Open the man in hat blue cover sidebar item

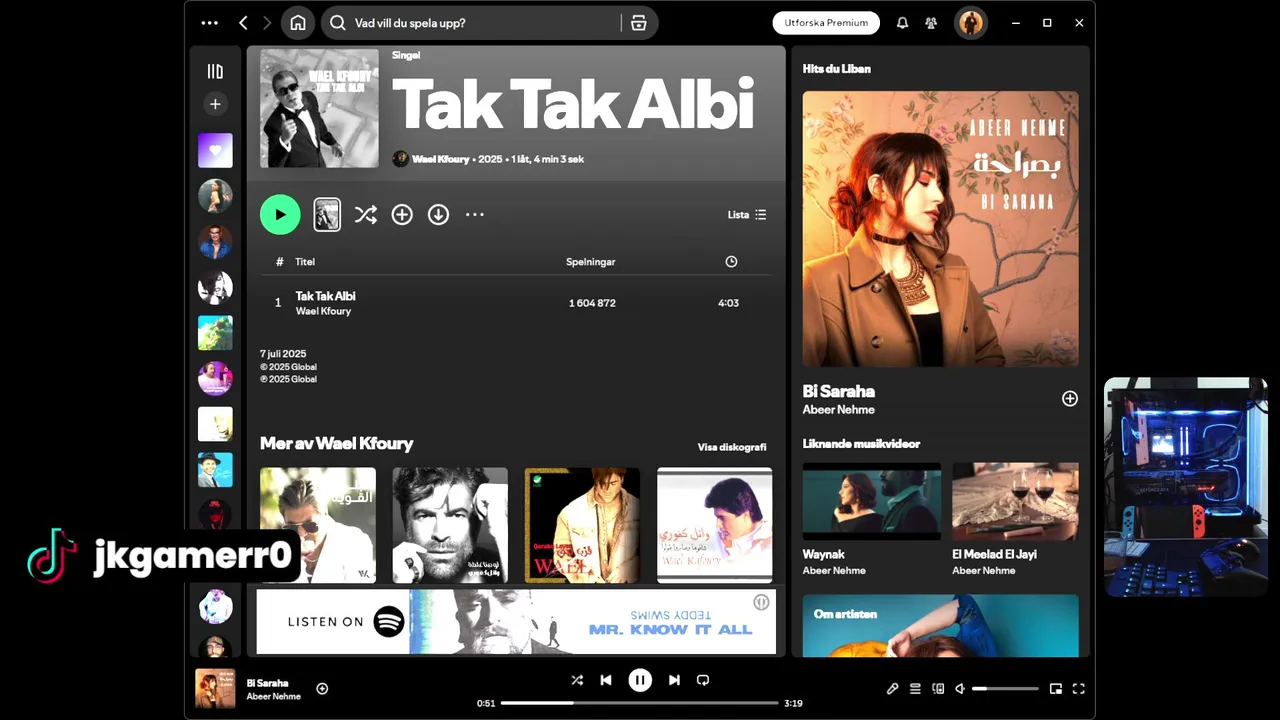215,470
